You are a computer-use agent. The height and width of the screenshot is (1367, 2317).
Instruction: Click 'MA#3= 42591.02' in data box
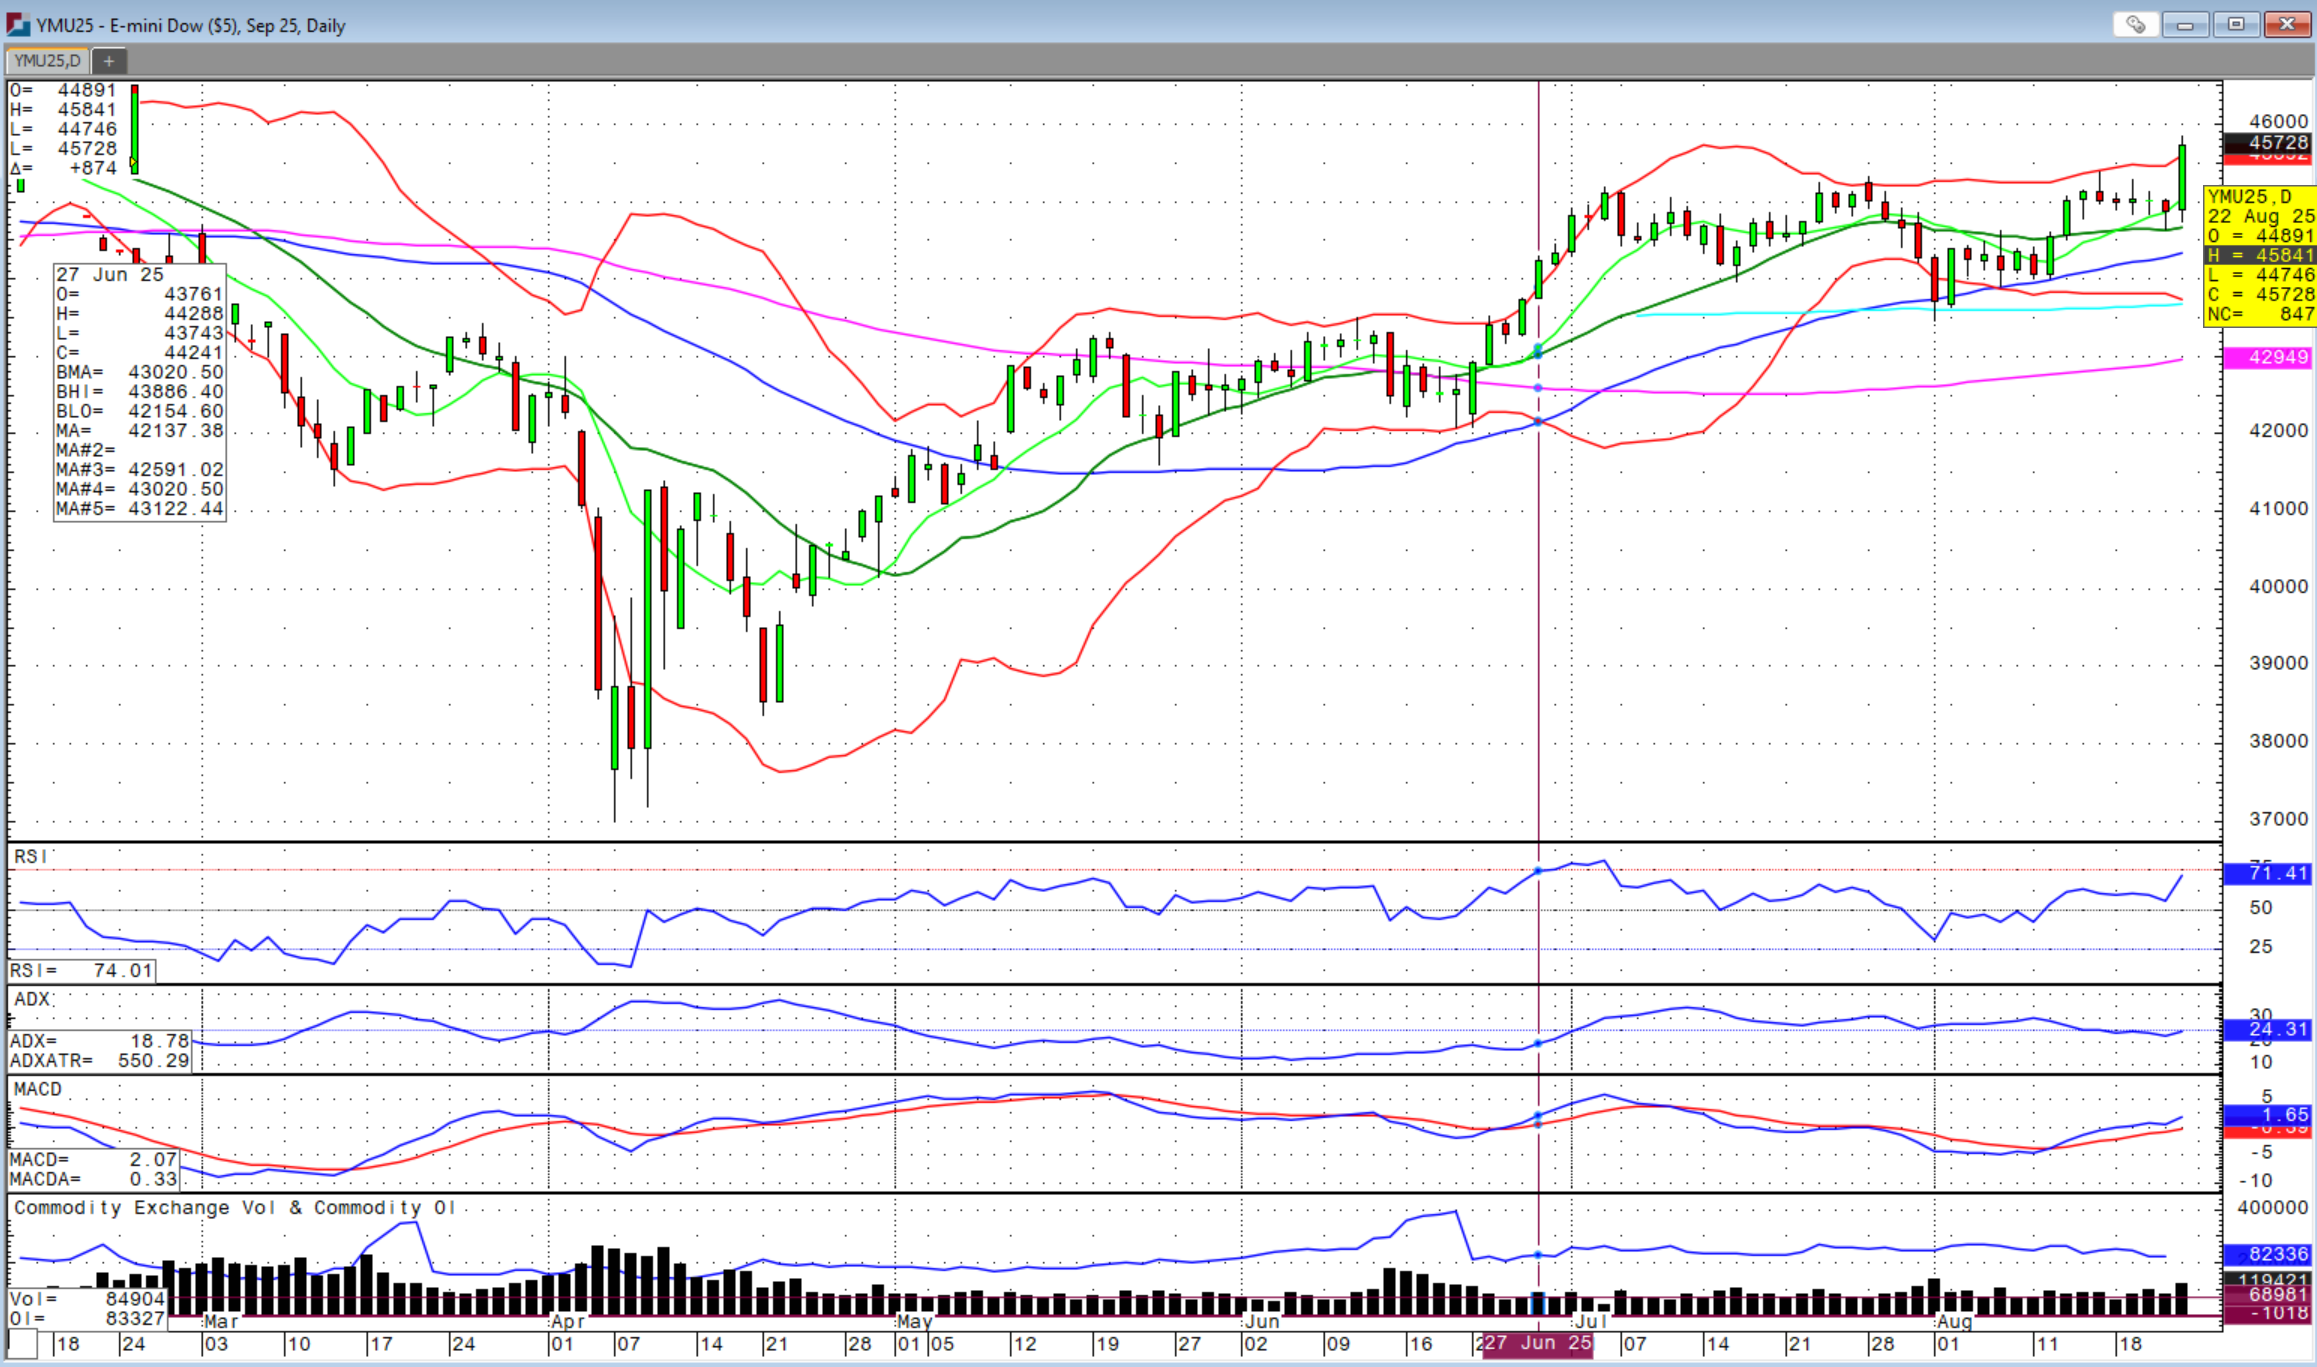(140, 470)
